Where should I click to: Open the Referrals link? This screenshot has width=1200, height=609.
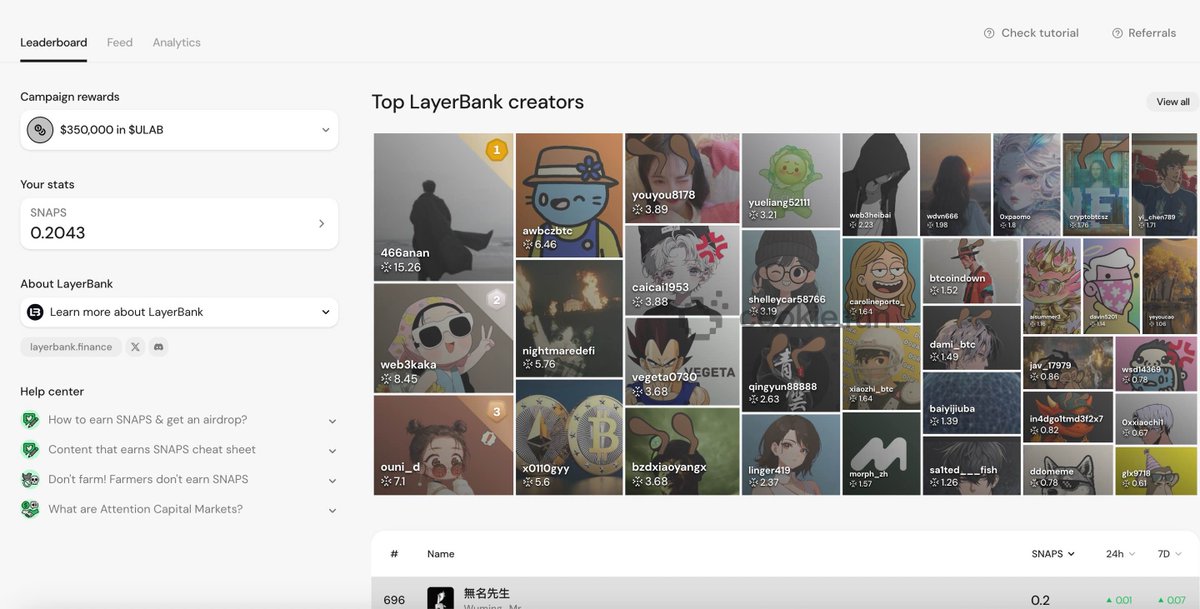pyautogui.click(x=1144, y=33)
